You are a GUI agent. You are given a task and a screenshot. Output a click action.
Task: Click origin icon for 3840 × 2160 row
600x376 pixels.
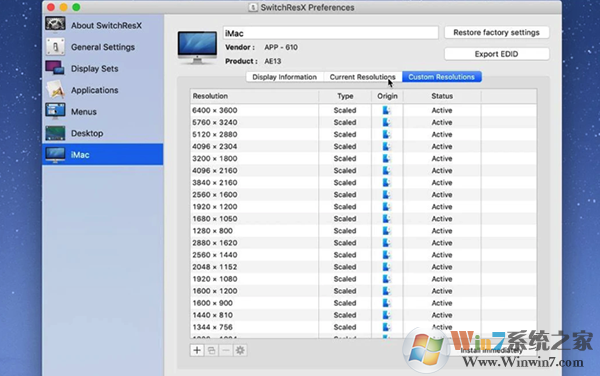[386, 182]
